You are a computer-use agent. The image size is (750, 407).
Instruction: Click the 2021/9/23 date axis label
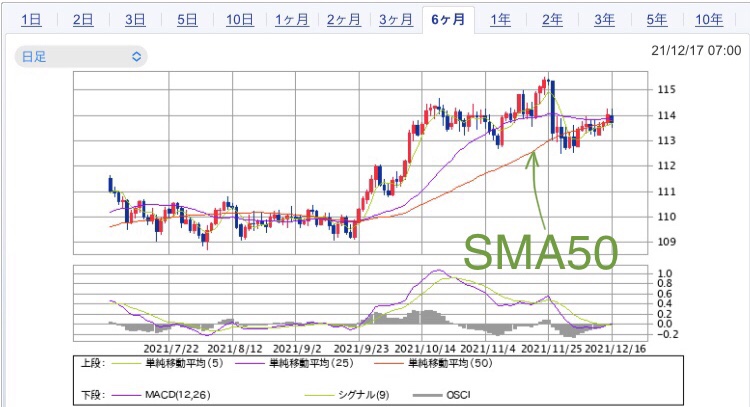click(x=361, y=349)
